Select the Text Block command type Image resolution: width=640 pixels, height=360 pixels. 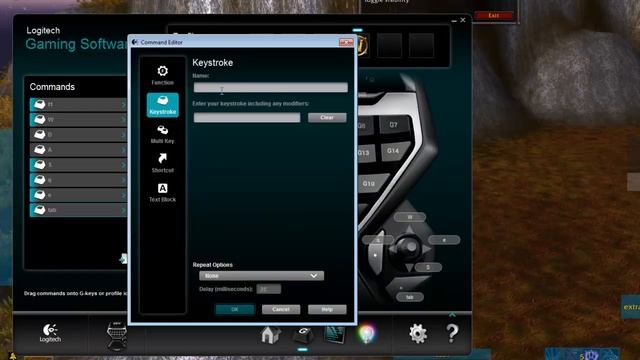[x=162, y=193]
